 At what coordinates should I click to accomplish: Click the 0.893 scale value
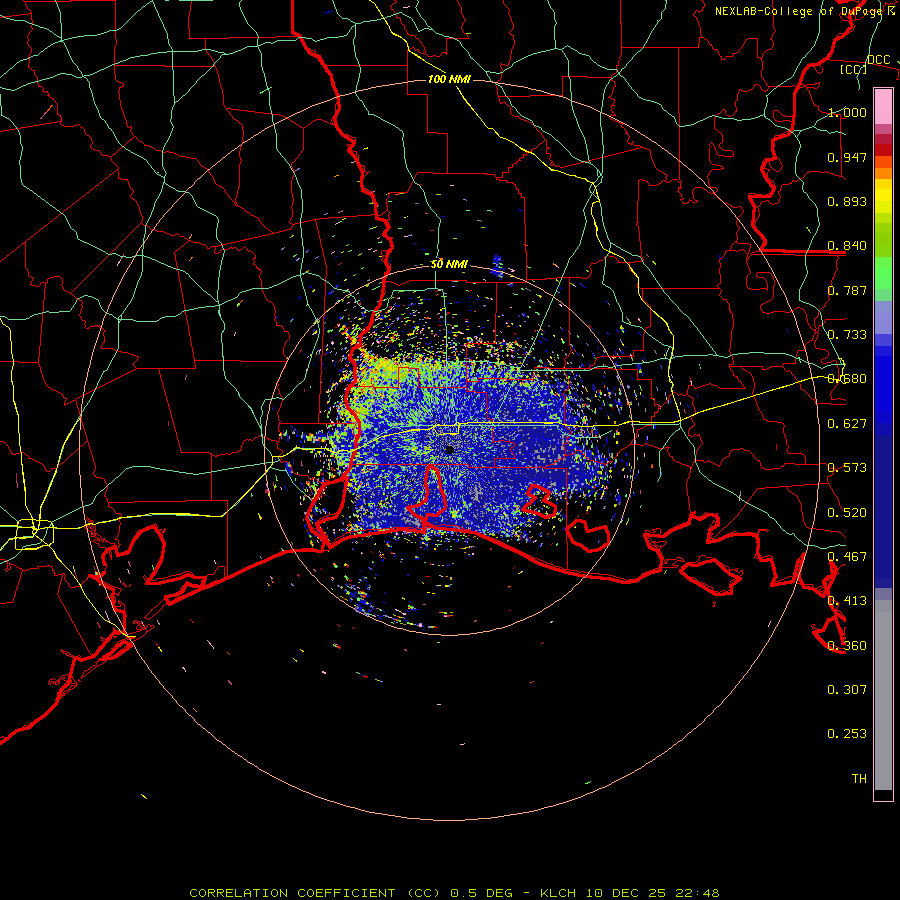click(x=847, y=201)
